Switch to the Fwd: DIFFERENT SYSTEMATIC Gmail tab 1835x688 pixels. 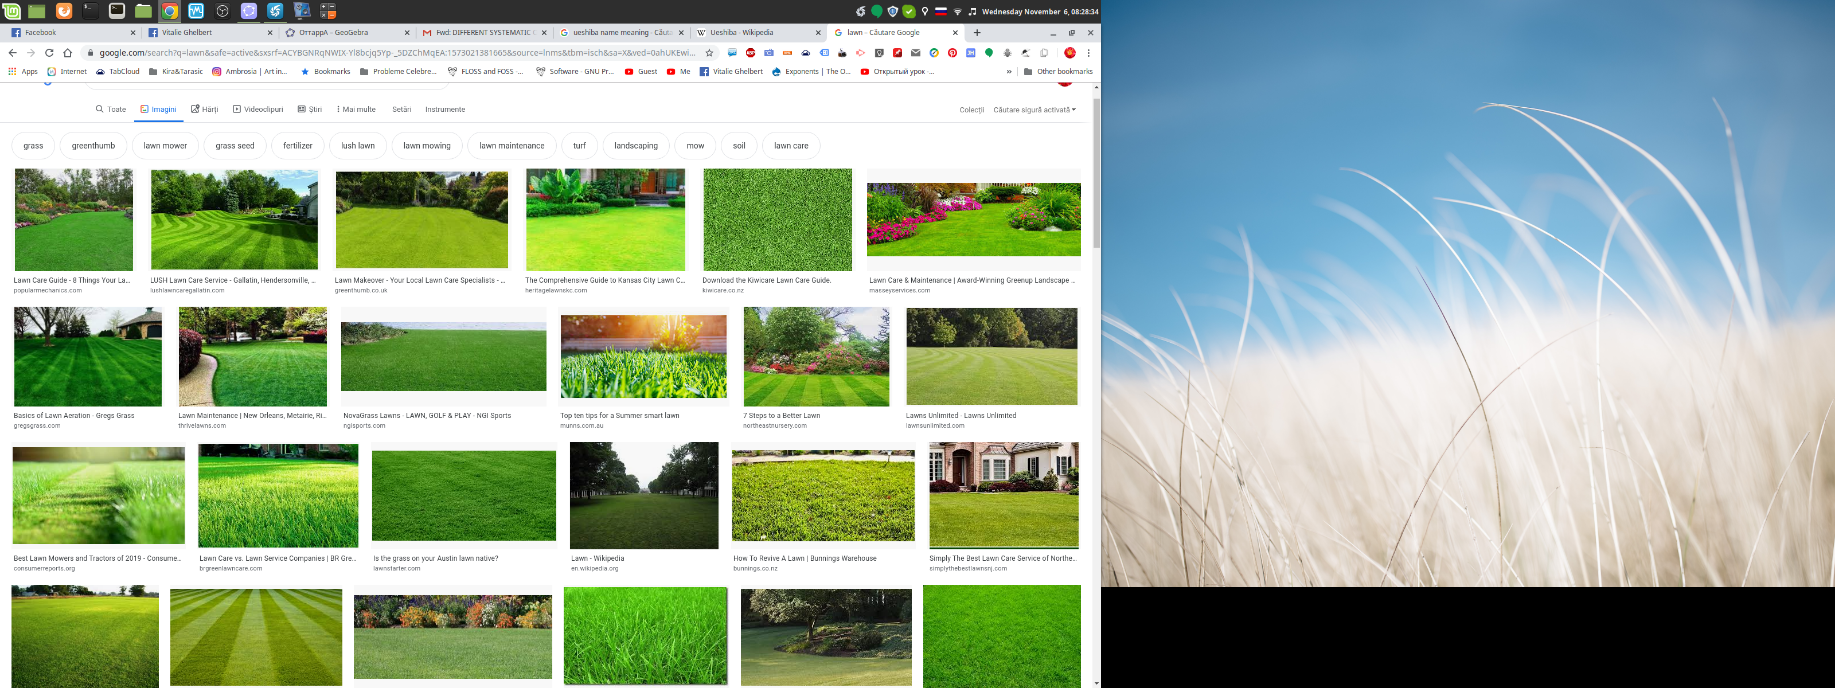click(x=484, y=32)
